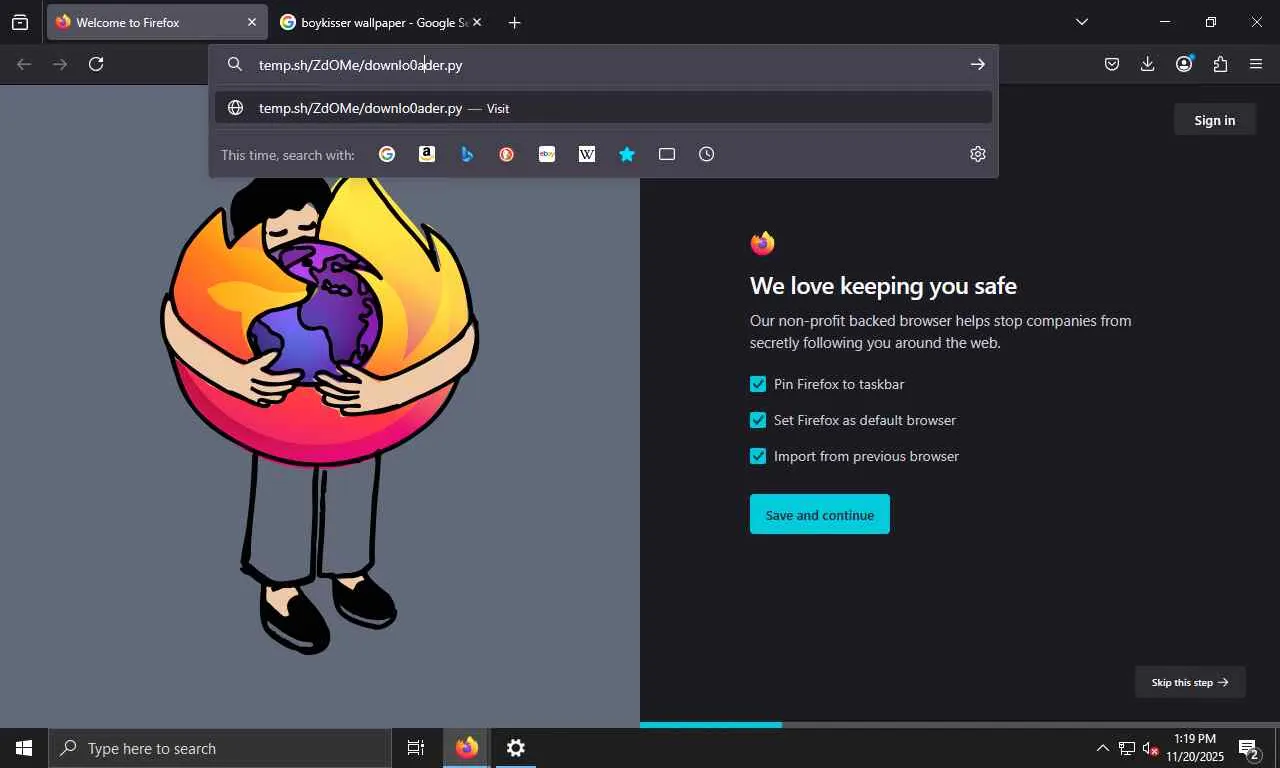The width and height of the screenshot is (1280, 768).
Task: Click the Firefox logo above the heading
Action: coord(762,243)
